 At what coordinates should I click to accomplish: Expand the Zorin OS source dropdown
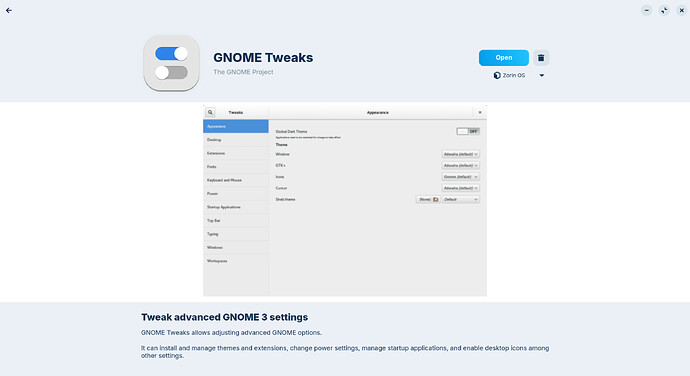[x=542, y=75]
